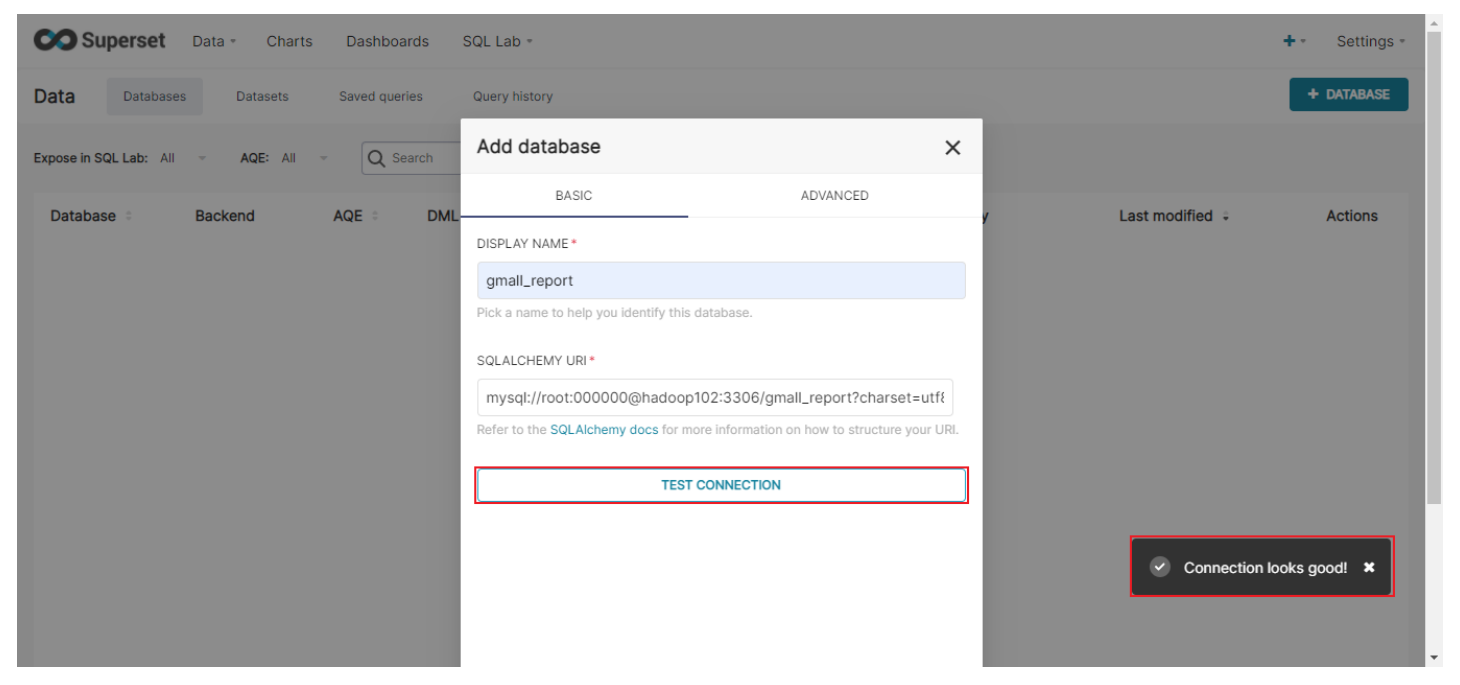Click the scrollbar down arrow
The image size is (1460, 685).
[1434, 658]
